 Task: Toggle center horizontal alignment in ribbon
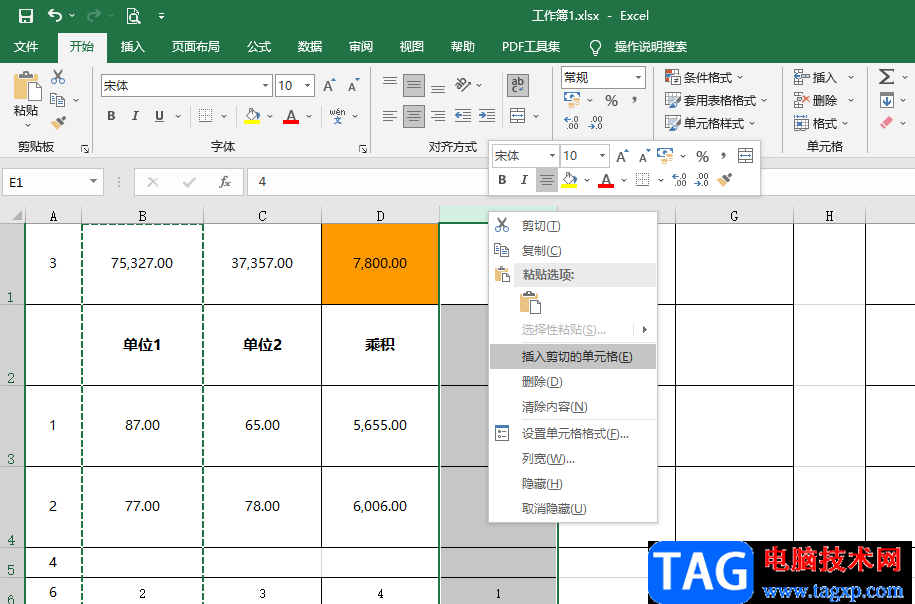click(x=414, y=116)
